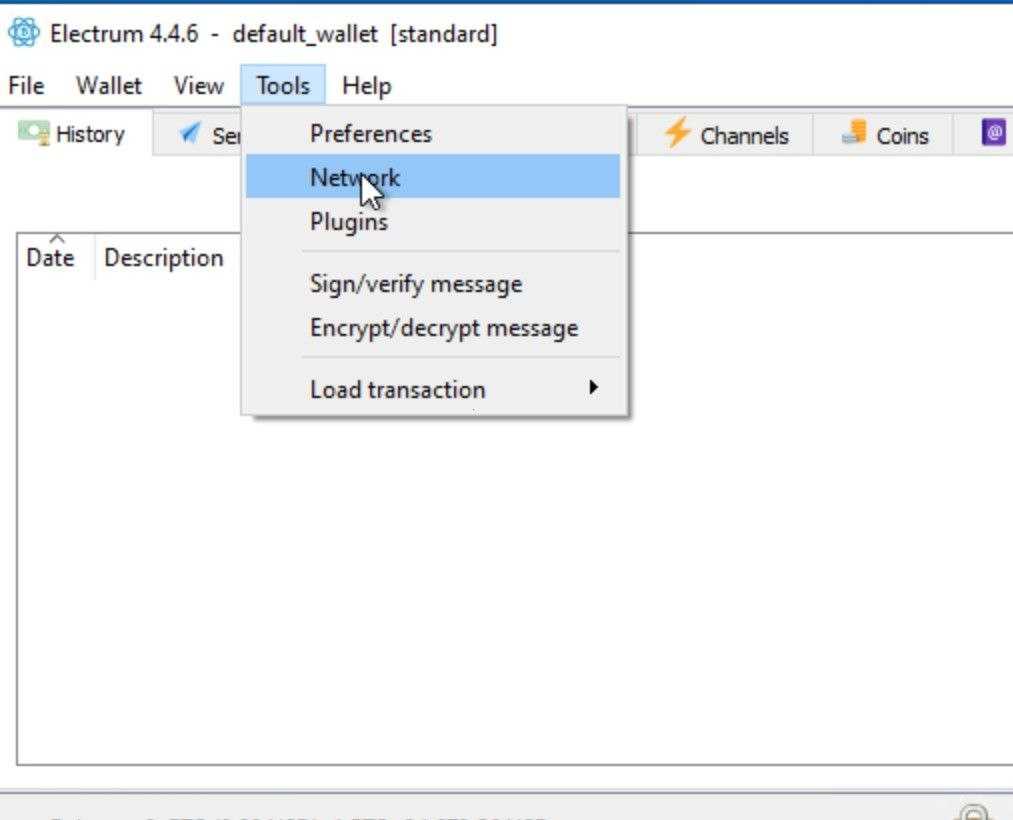Expand the Load transaction submenu
Screen dimensions: 1013x820
(433, 389)
